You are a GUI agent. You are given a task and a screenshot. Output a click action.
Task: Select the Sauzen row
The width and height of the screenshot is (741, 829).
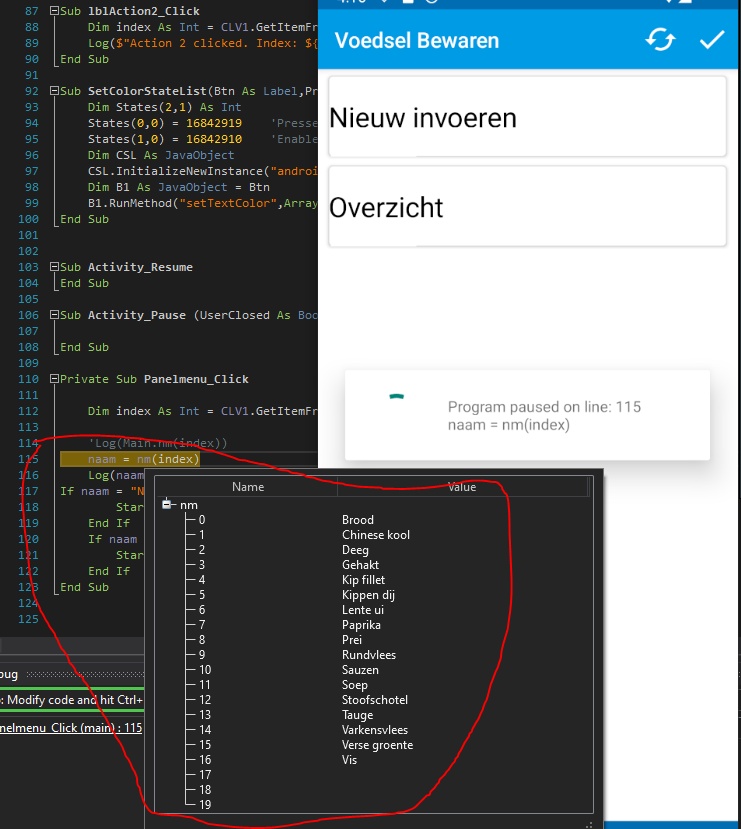pyautogui.click(x=374, y=670)
